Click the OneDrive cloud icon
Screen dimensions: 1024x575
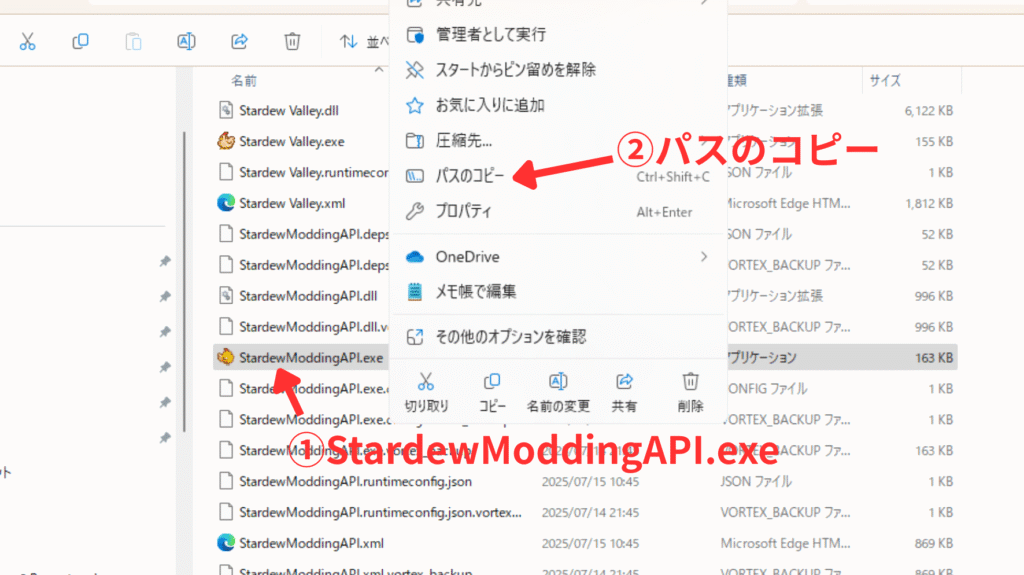(415, 257)
